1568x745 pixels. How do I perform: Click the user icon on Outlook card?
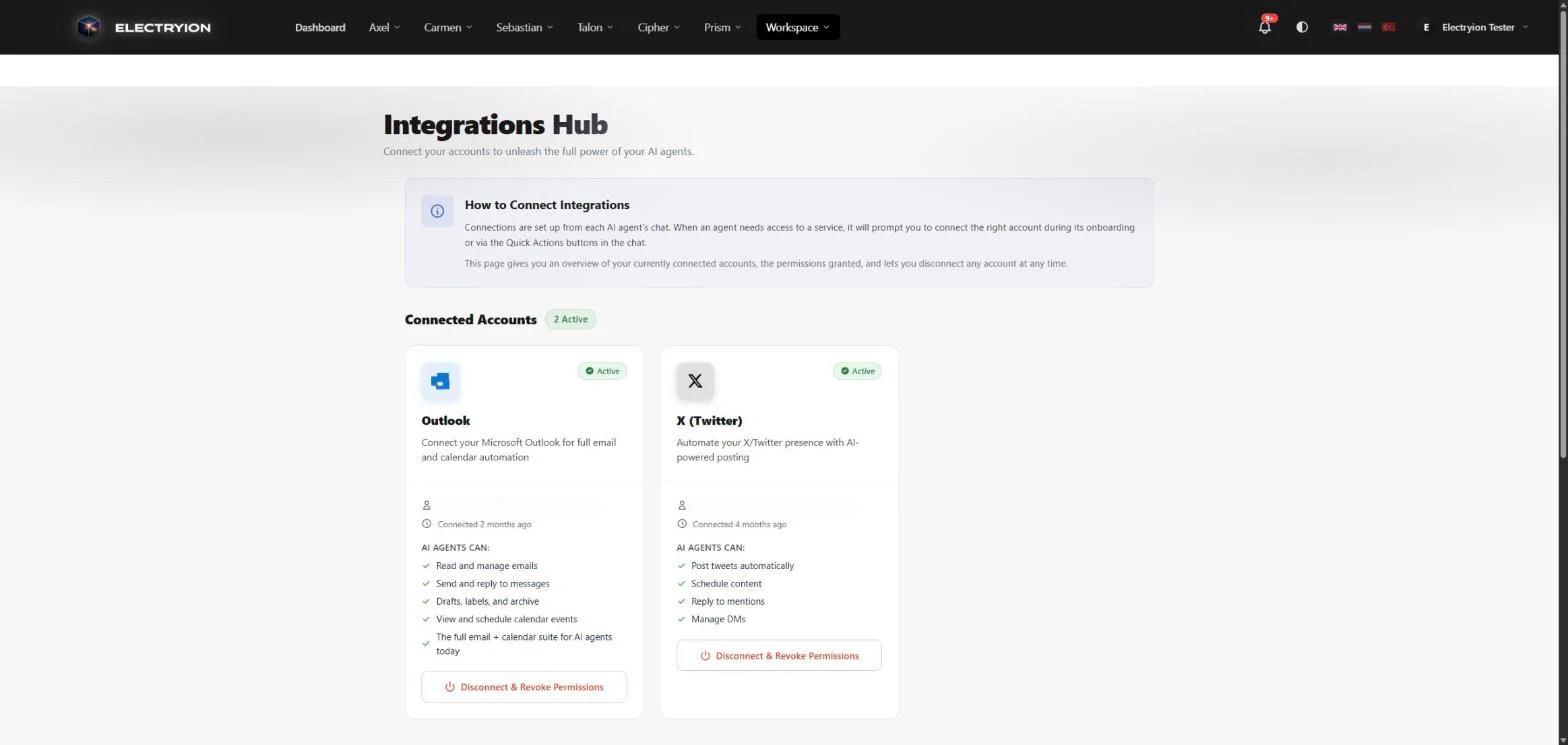click(x=426, y=506)
